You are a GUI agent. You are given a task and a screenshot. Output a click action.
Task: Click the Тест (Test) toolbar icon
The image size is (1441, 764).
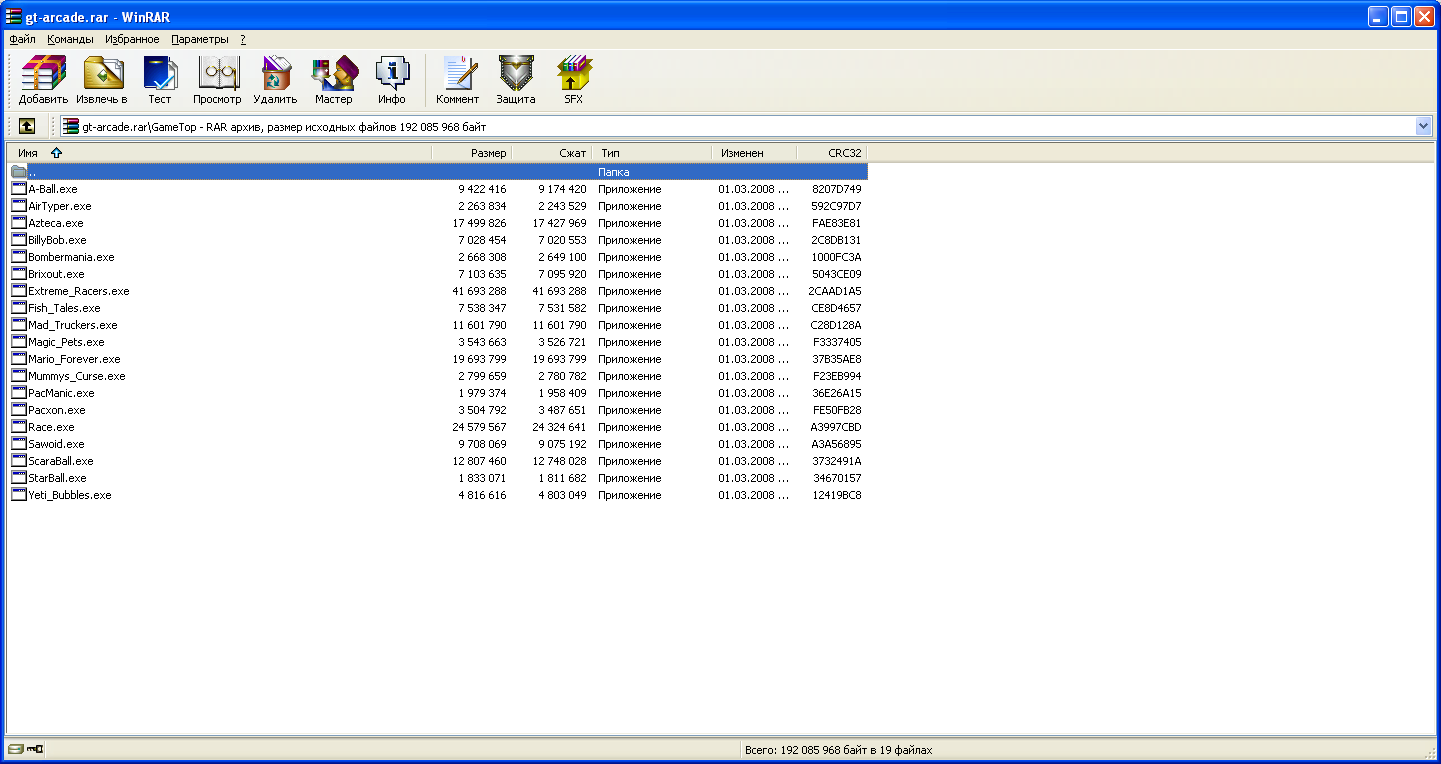[x=160, y=79]
